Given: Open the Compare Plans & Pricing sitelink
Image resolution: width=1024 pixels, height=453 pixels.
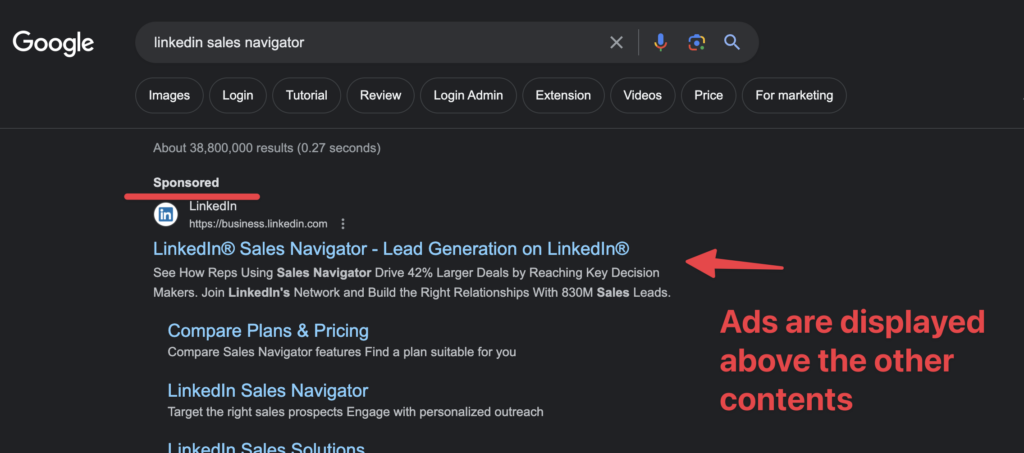Looking at the screenshot, I should pos(268,330).
